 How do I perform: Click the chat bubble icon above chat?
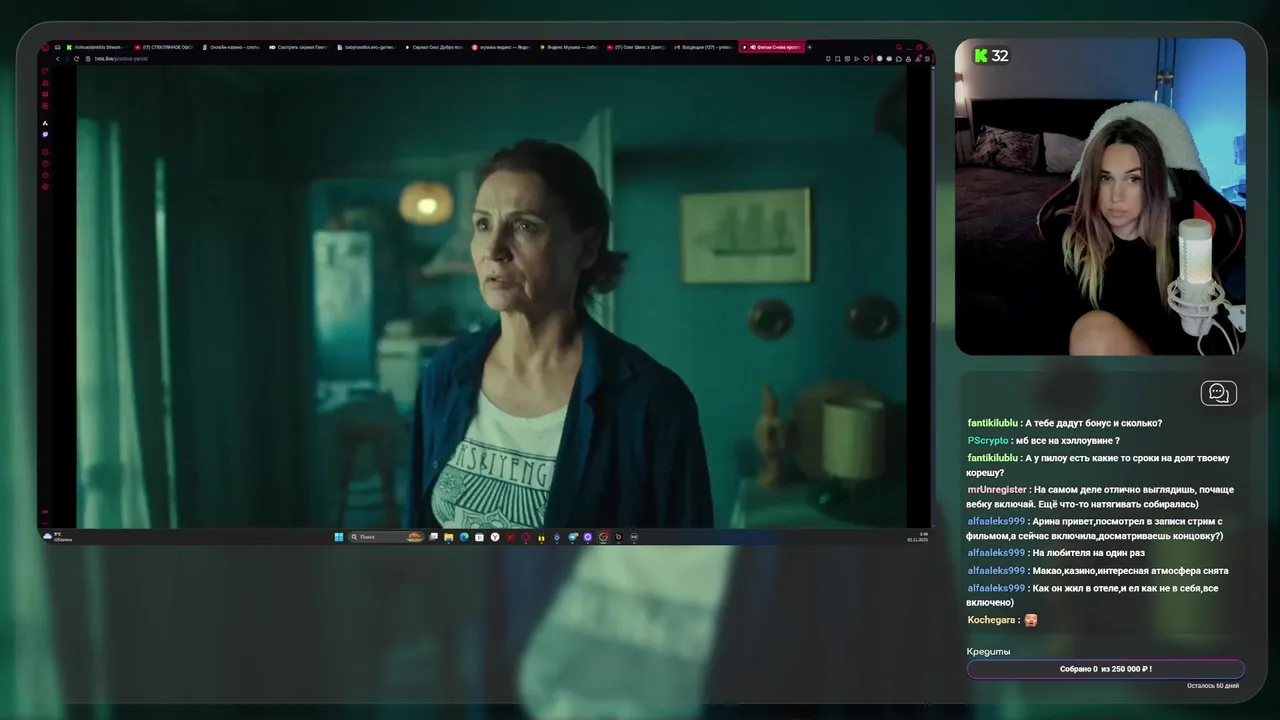(x=1218, y=393)
